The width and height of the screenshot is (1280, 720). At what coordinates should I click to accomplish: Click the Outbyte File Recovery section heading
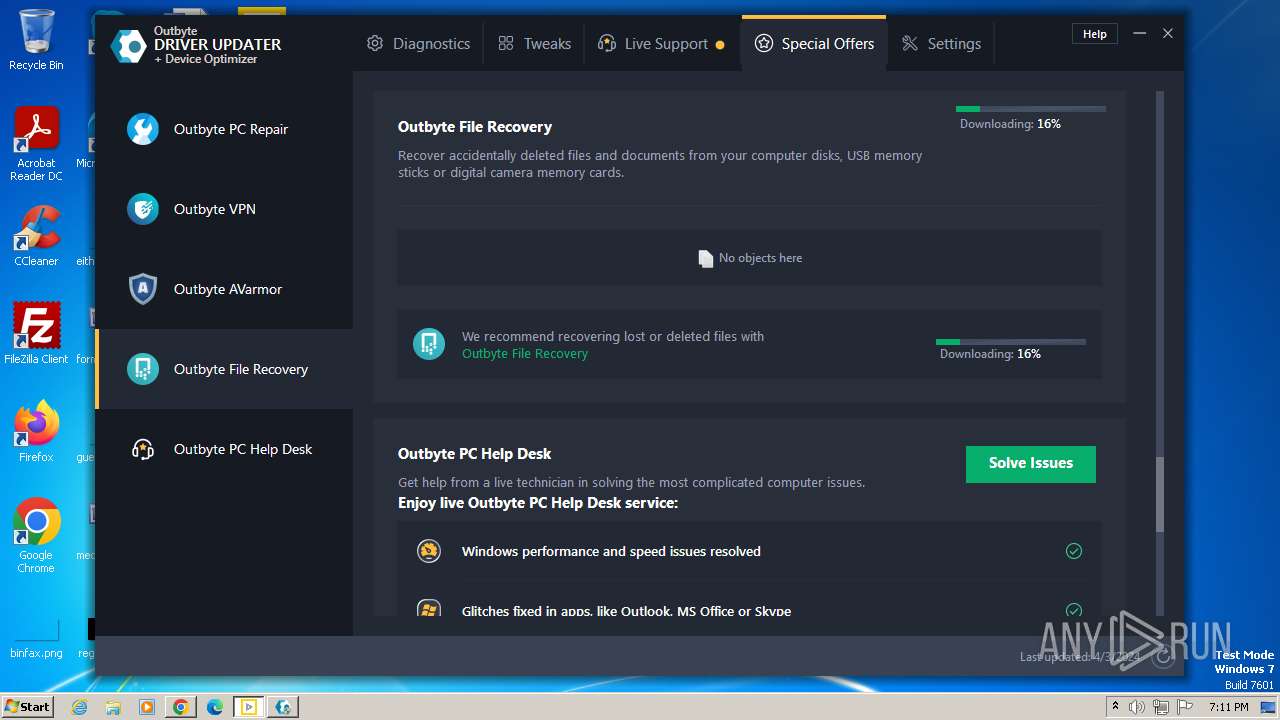tap(475, 127)
